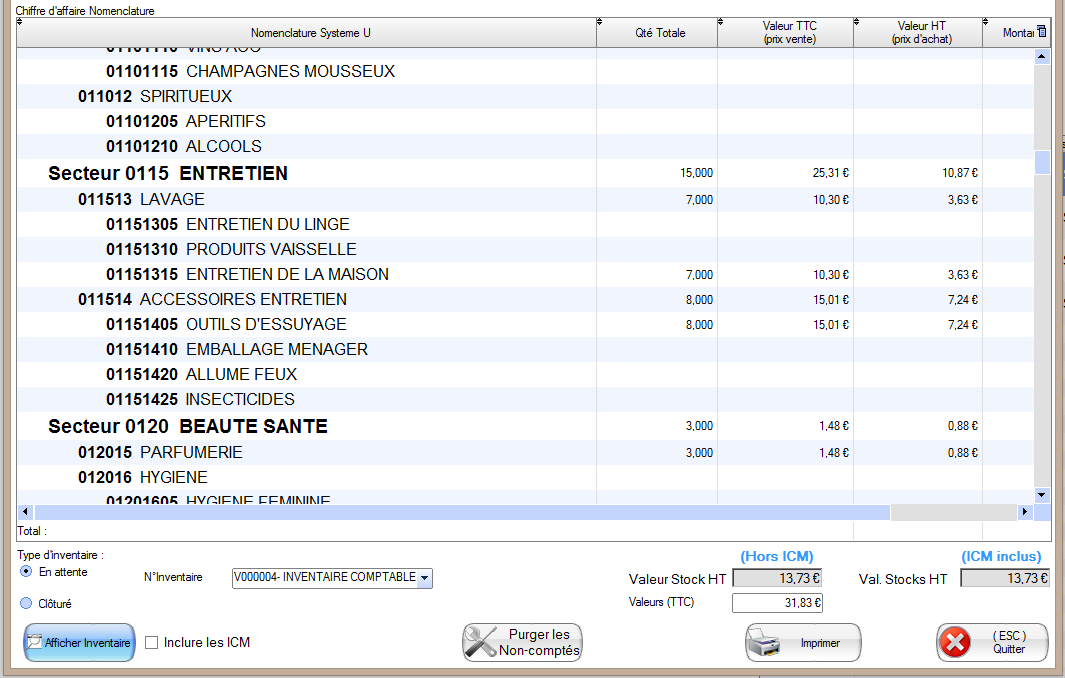Click the Nomenclature Systeme U column header
Viewport: 1065px width, 678px height.
310,33
